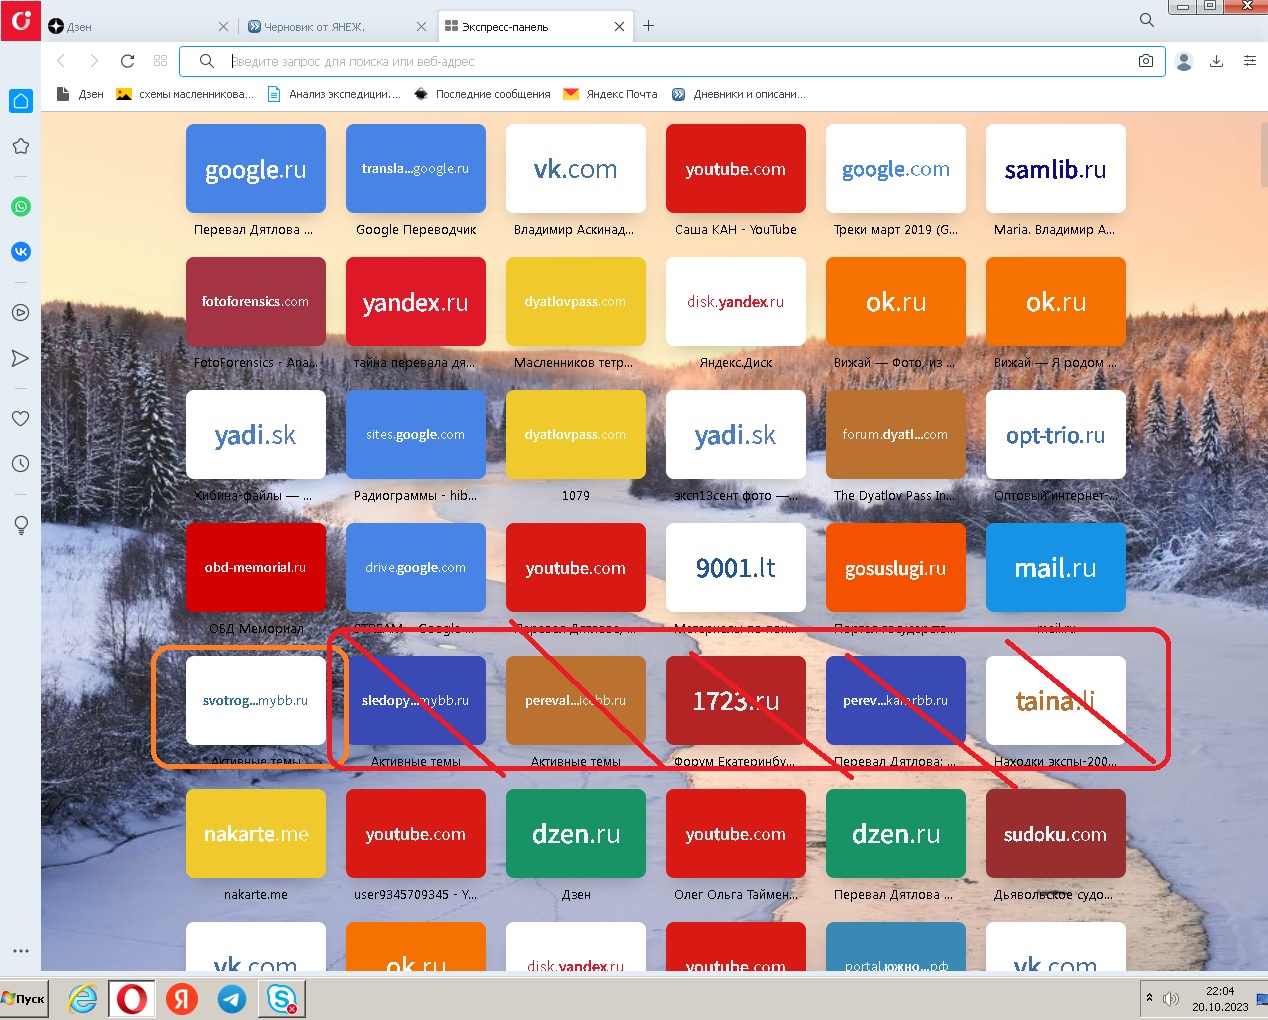Open VK messenger in the sidebar

point(20,252)
